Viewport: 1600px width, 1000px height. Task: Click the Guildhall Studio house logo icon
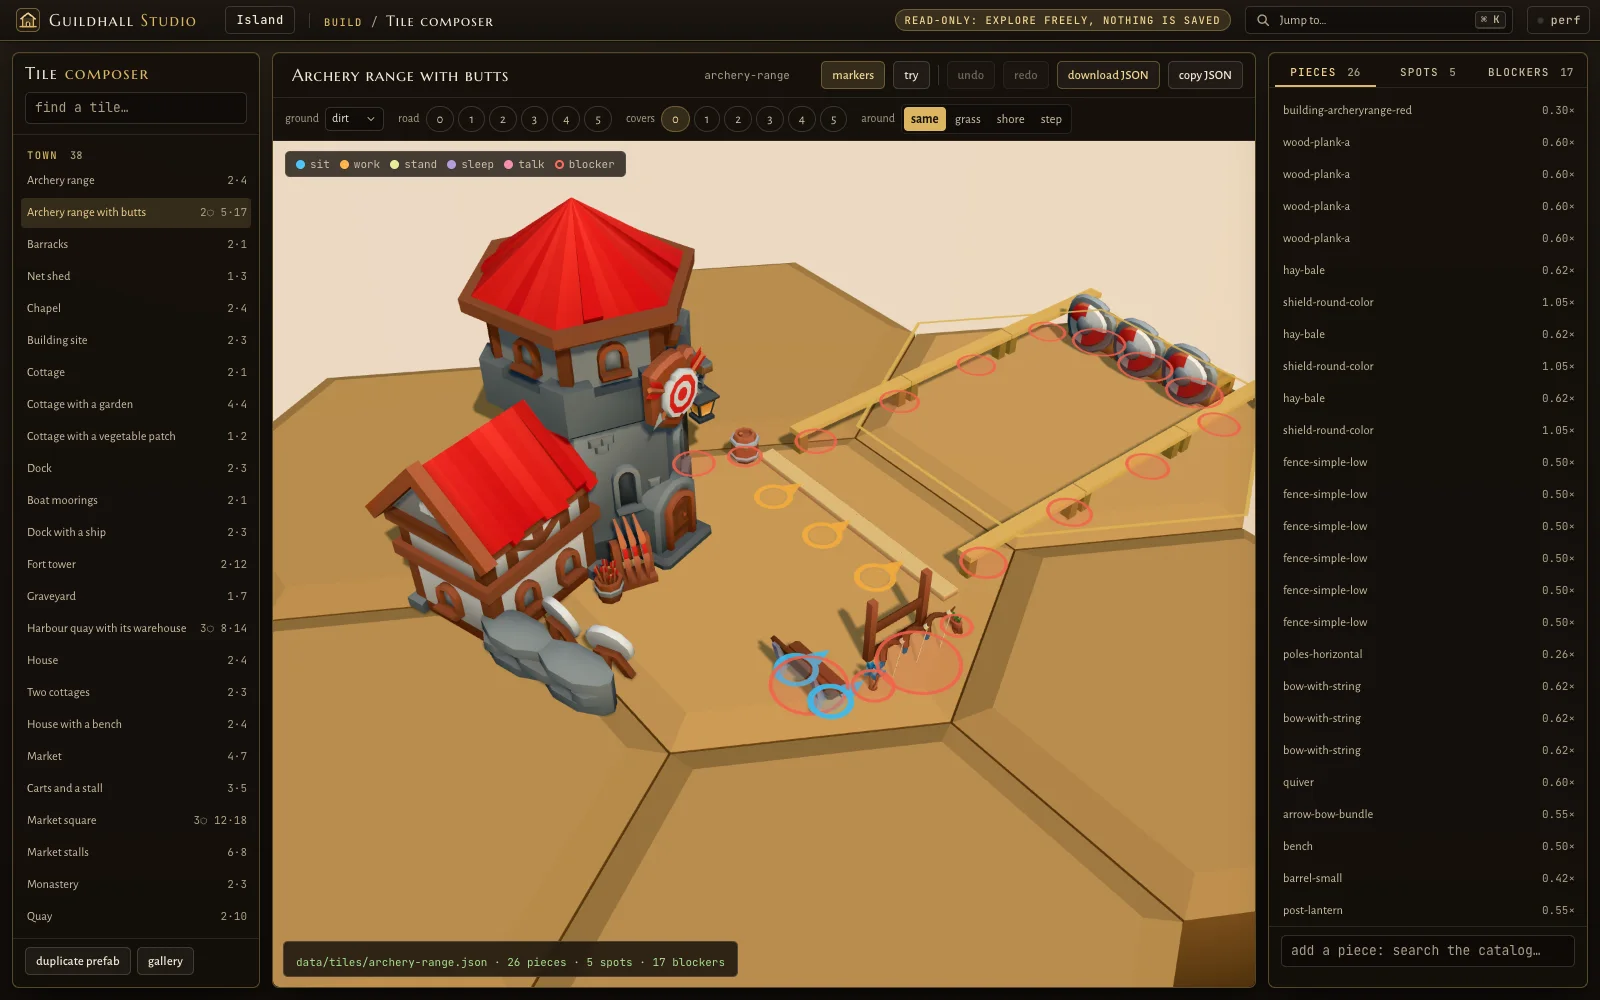tap(28, 20)
